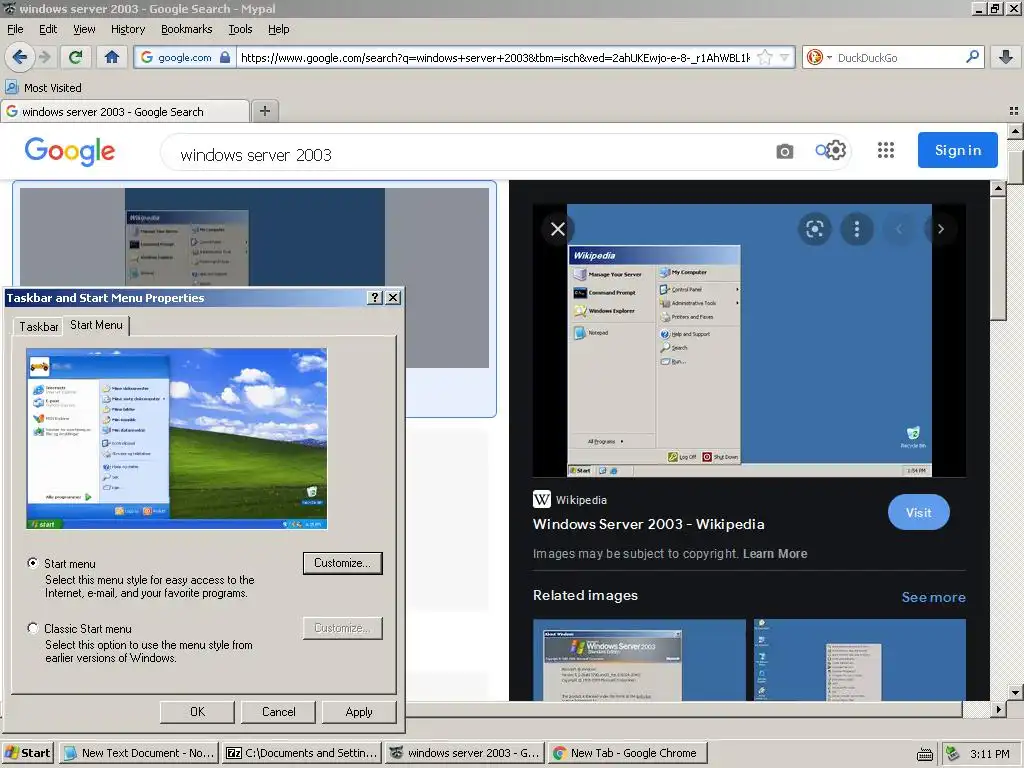This screenshot has height=768, width=1024.
Task: Show next image with right chevron
Action: point(940,229)
